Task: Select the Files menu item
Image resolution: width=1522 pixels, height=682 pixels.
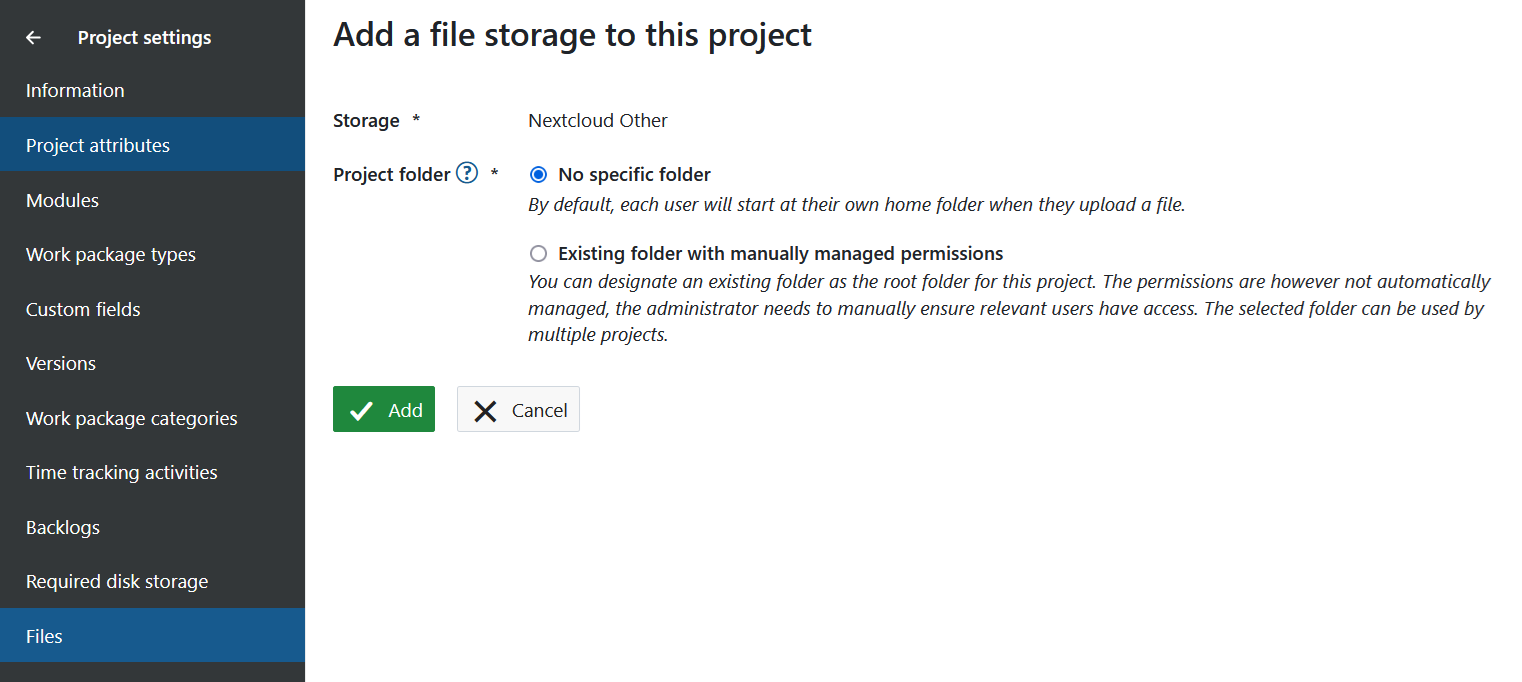Action: [x=44, y=636]
